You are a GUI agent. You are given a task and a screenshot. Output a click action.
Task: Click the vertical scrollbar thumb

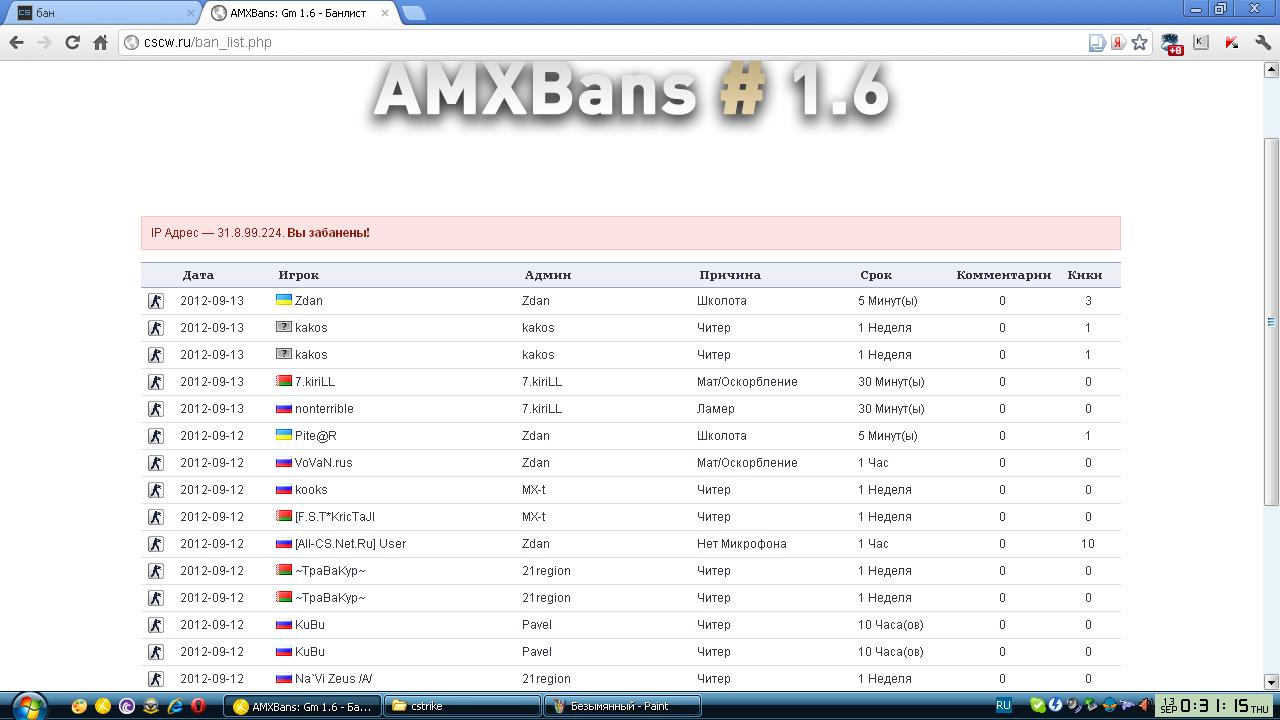(1271, 322)
